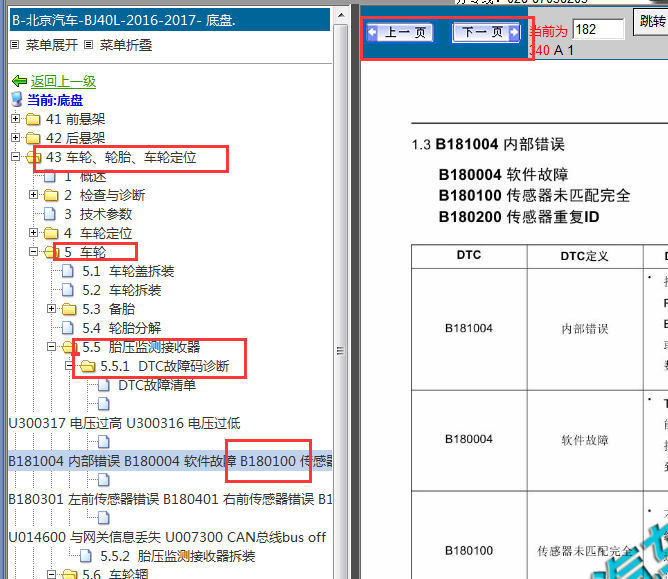Click folder icon beside 2 检查与诊断
Viewport: 668px width, 579px height.
pos(51,195)
